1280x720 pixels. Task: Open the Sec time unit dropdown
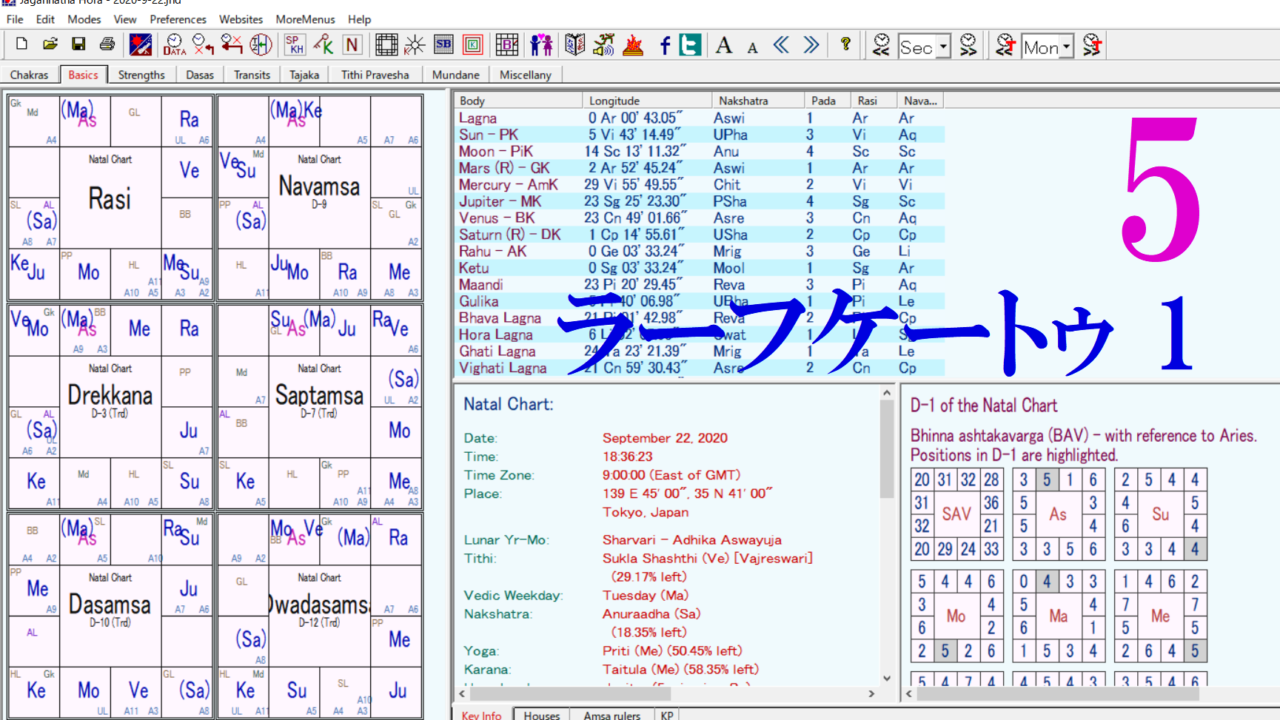(943, 47)
